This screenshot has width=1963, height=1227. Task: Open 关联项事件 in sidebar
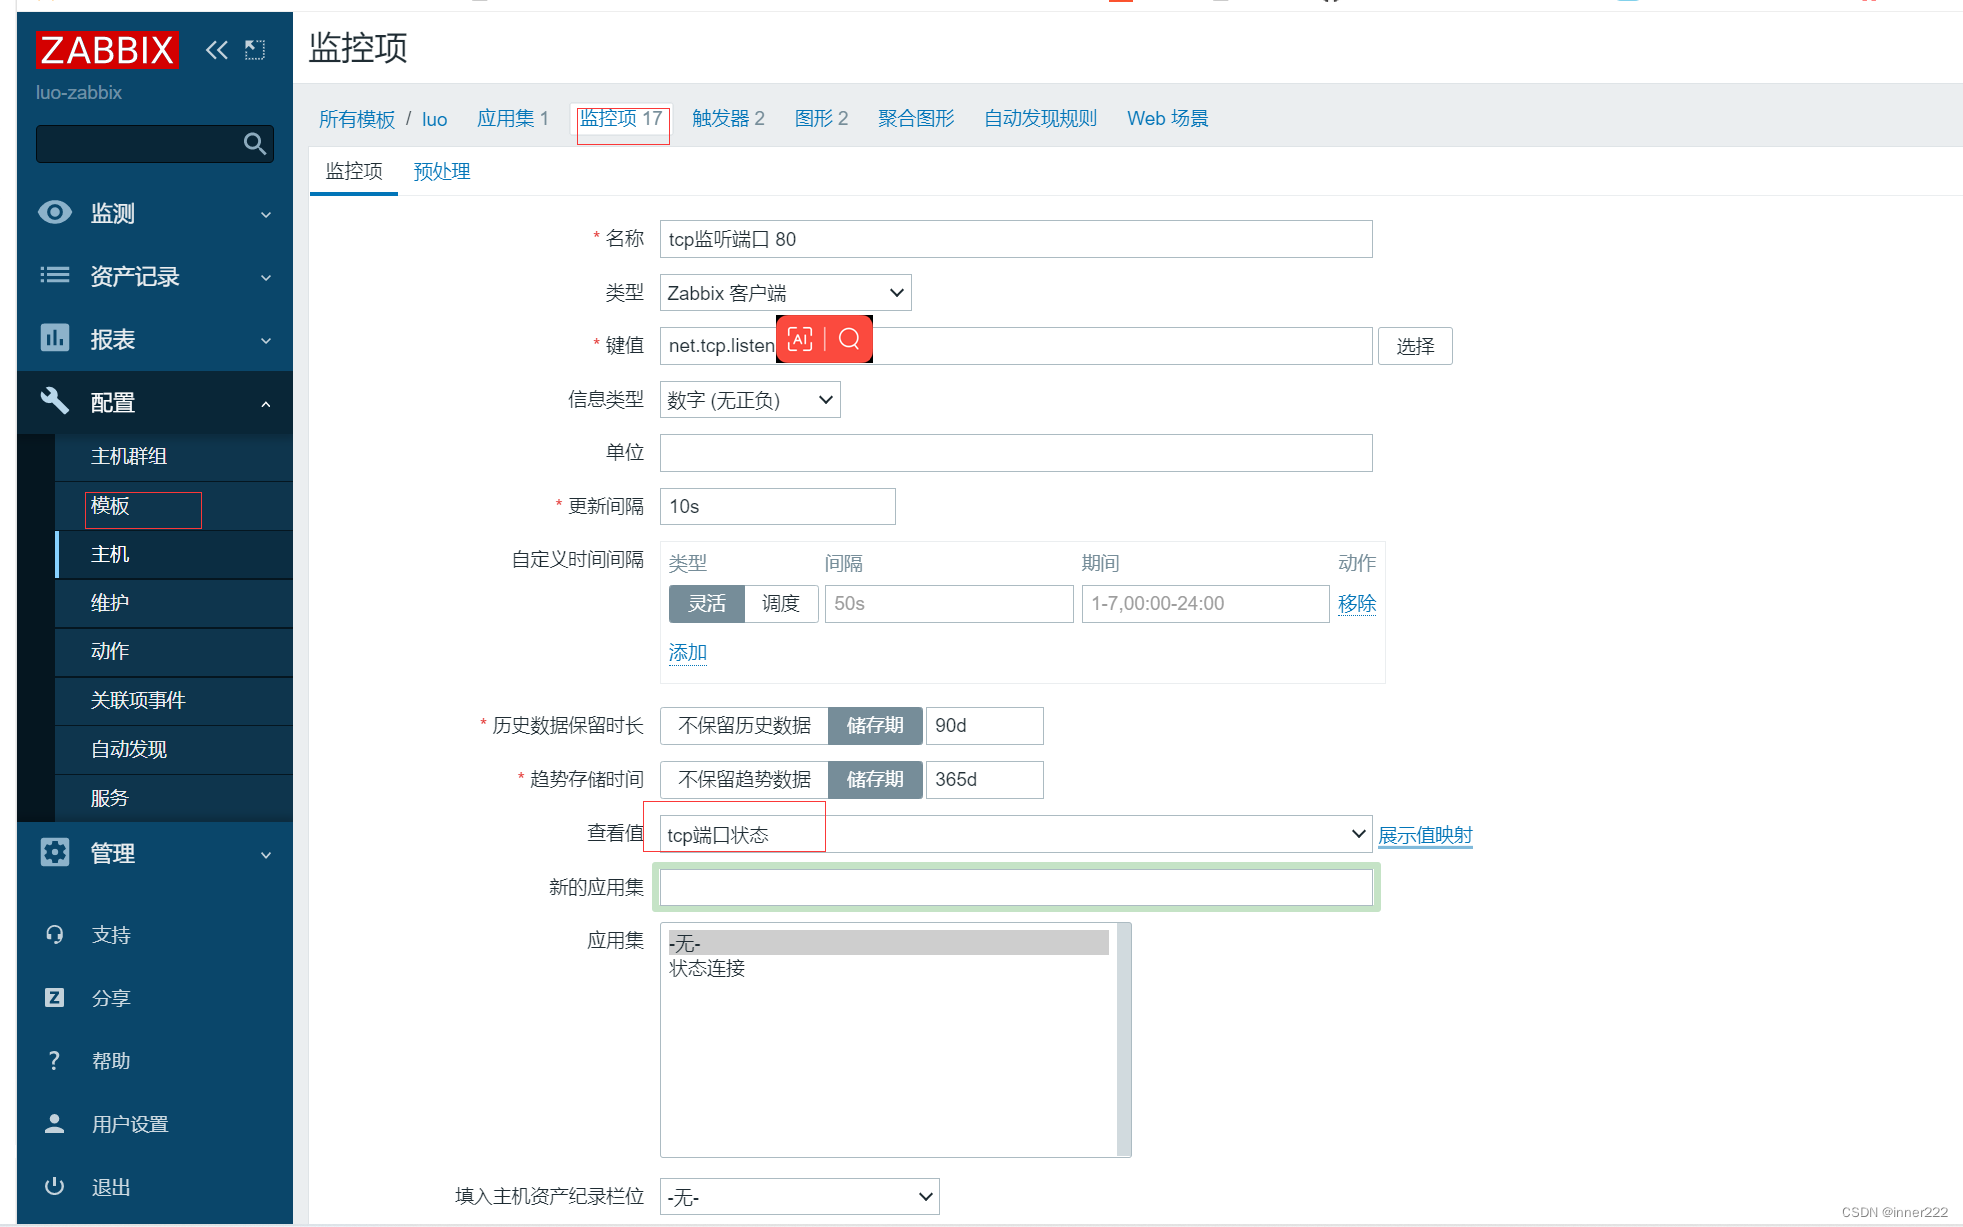(138, 701)
